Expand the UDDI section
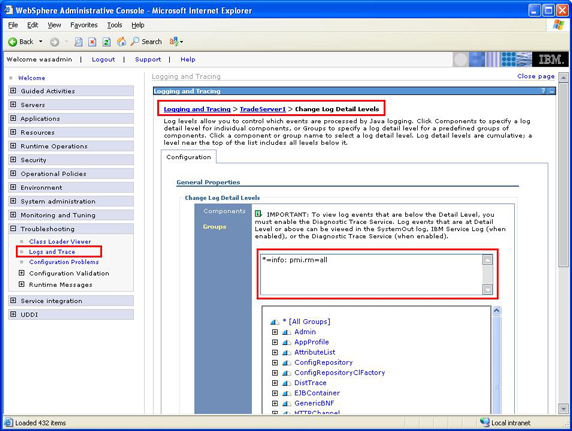This screenshot has height=431, width=572. [13, 314]
